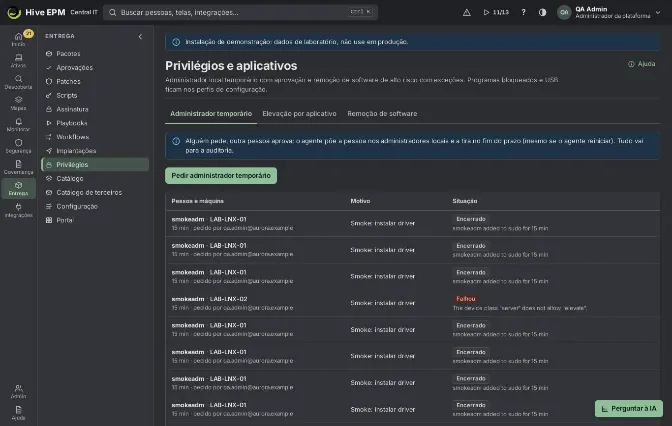Open Catálogo de terceiros menu item
The height and width of the screenshot is (426, 672).
tap(95, 192)
